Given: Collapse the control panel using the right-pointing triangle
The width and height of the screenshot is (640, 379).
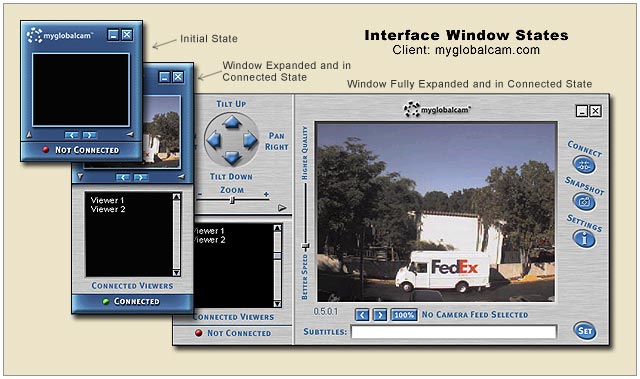Looking at the screenshot, I should 282,208.
